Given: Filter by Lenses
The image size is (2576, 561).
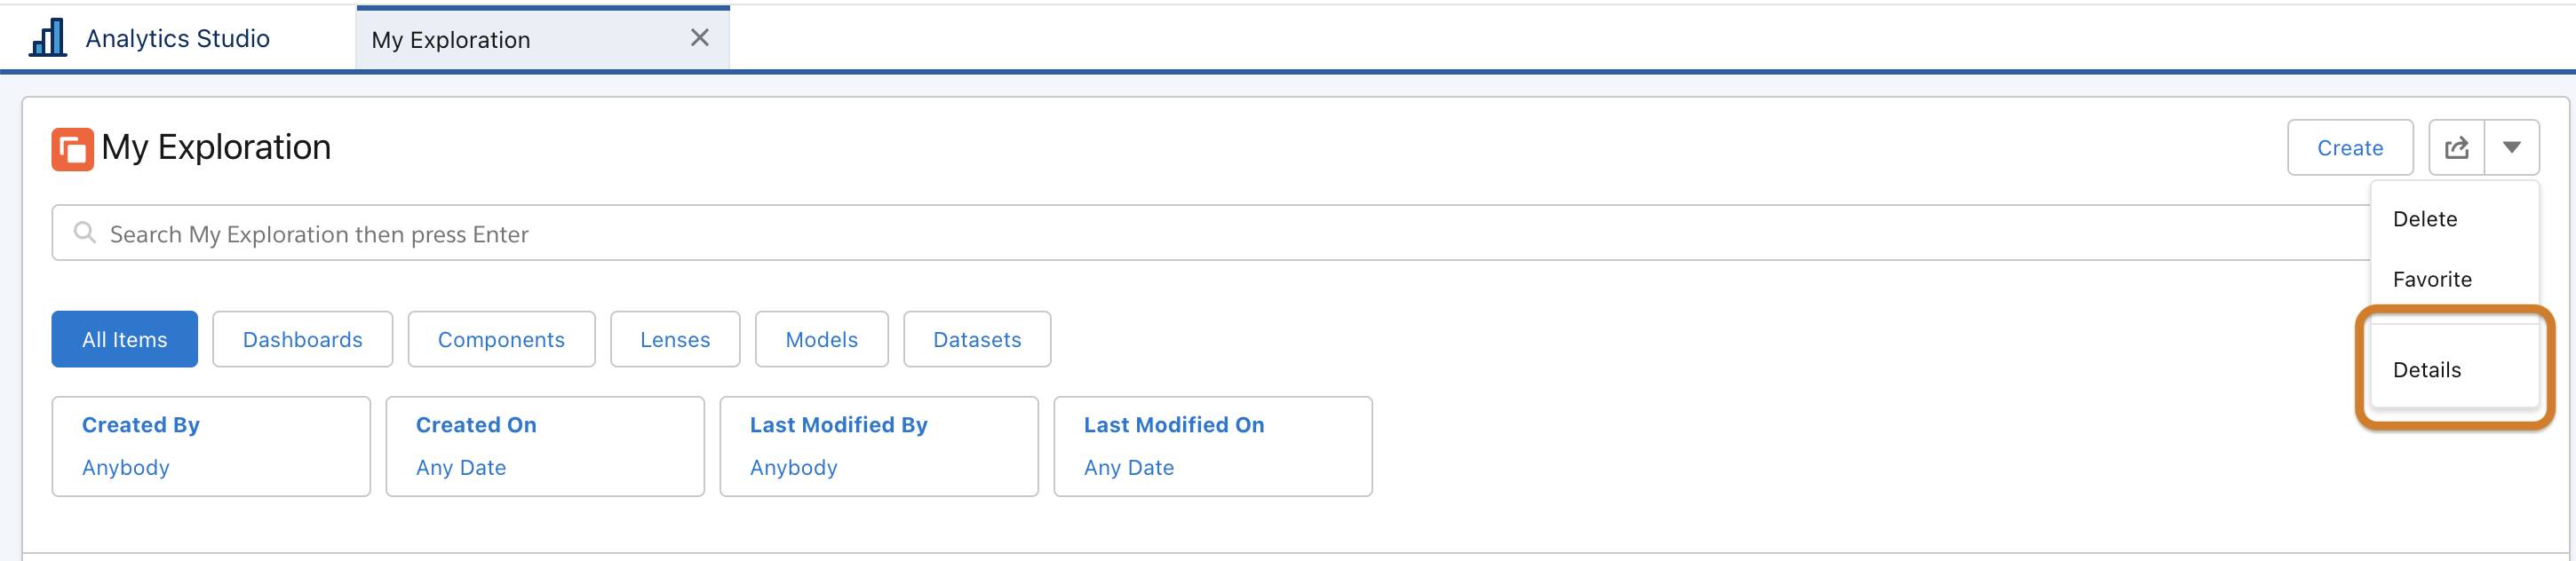Looking at the screenshot, I should click(x=675, y=339).
